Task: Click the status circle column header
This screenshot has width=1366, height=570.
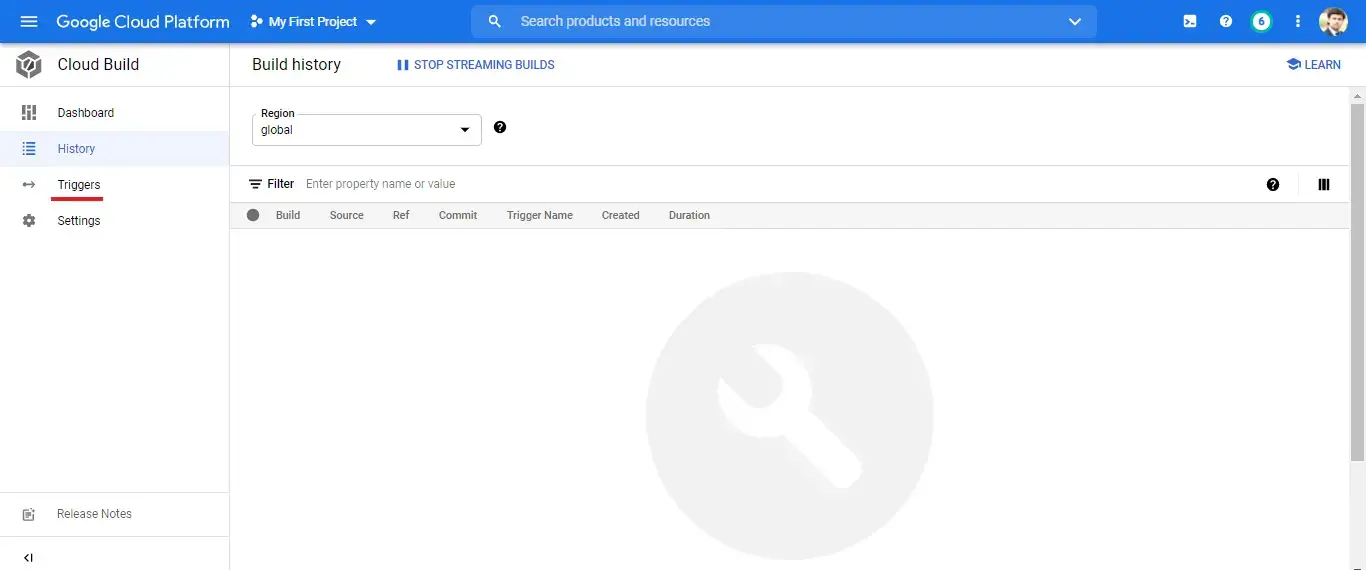Action: tap(253, 215)
